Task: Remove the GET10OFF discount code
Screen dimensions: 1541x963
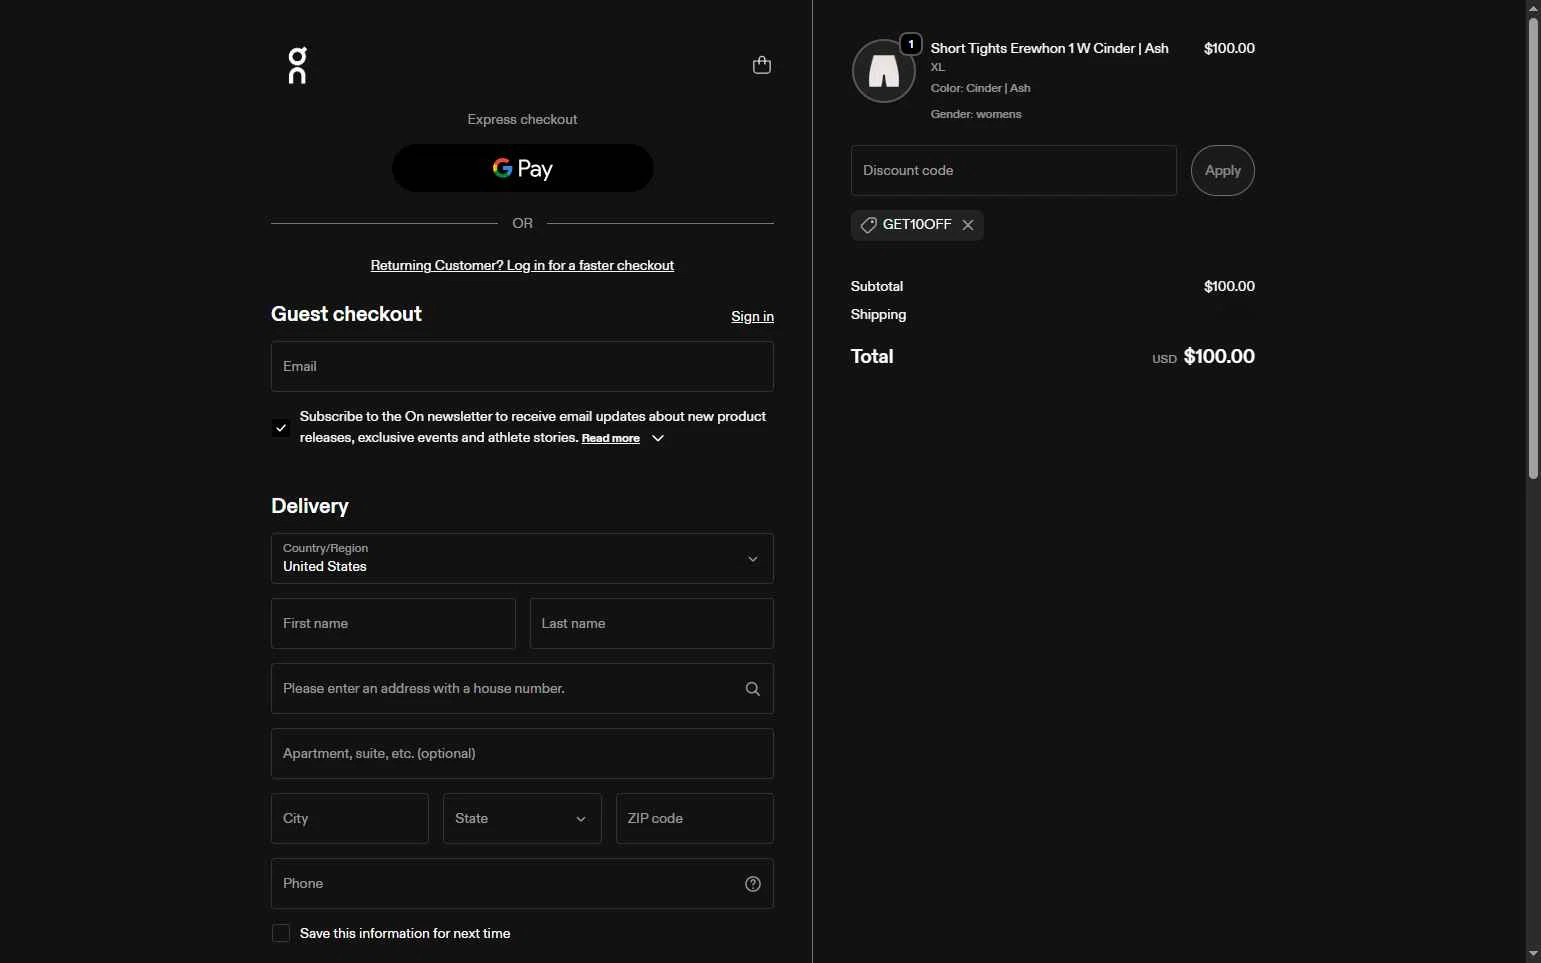Action: pos(968,225)
